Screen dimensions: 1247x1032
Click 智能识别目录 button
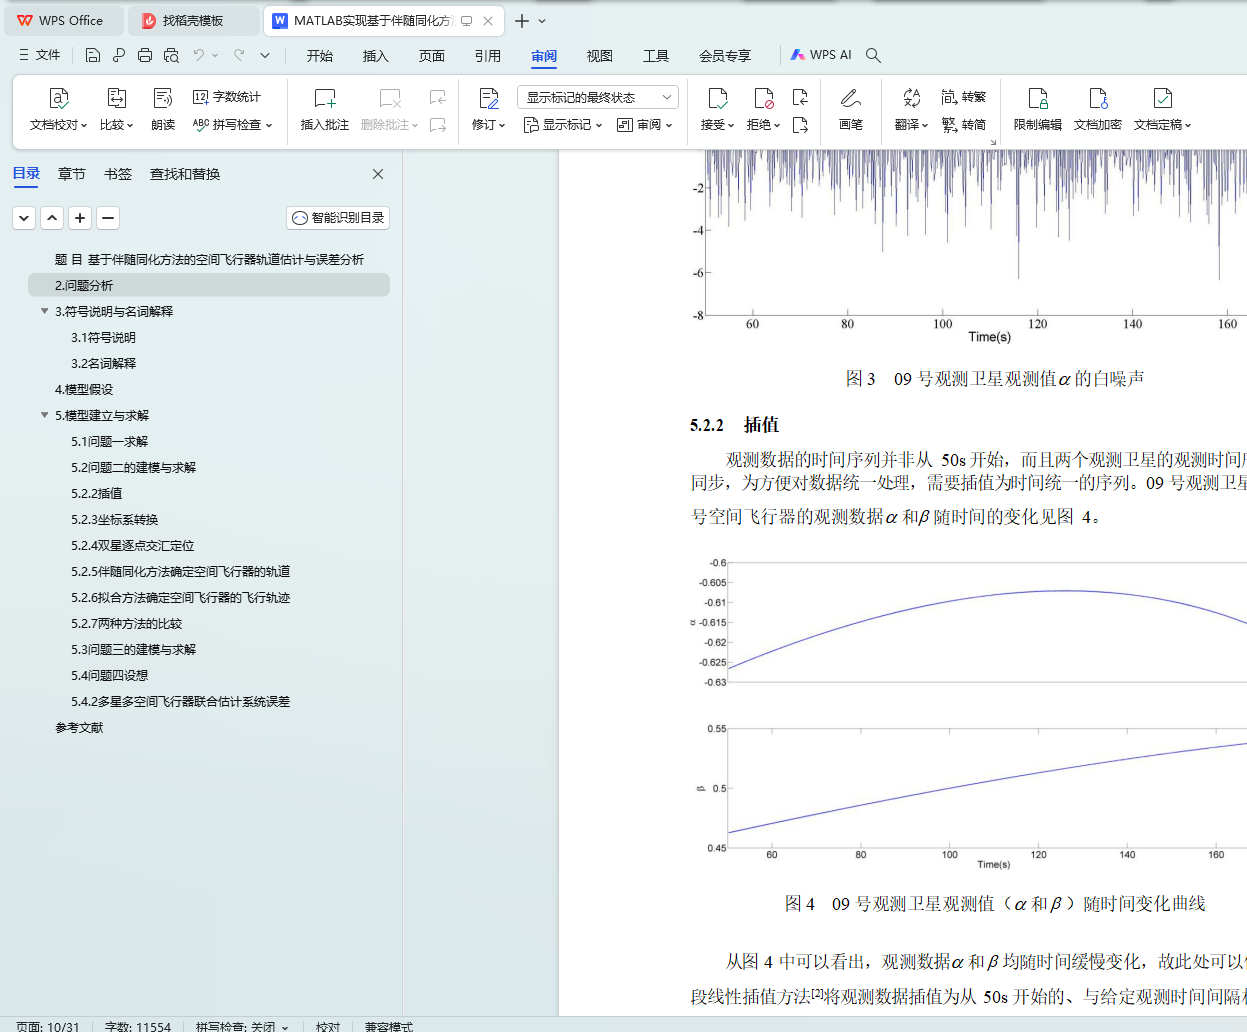338,218
